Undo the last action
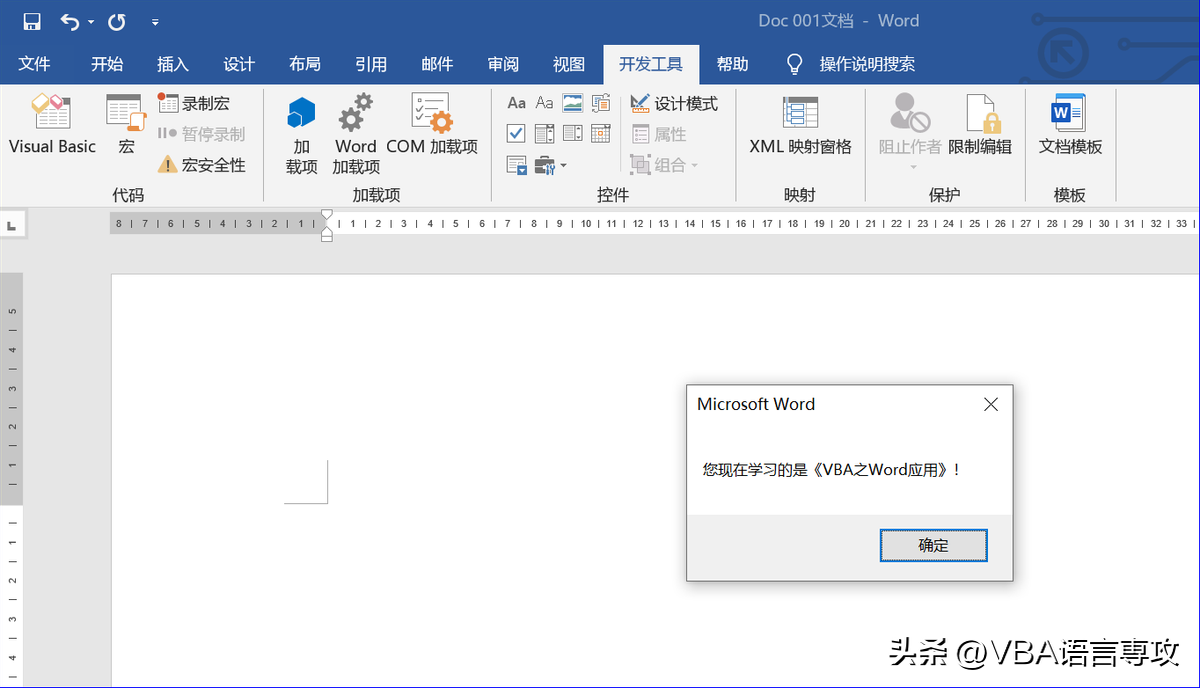This screenshot has height=688, width=1200. pyautogui.click(x=70, y=21)
